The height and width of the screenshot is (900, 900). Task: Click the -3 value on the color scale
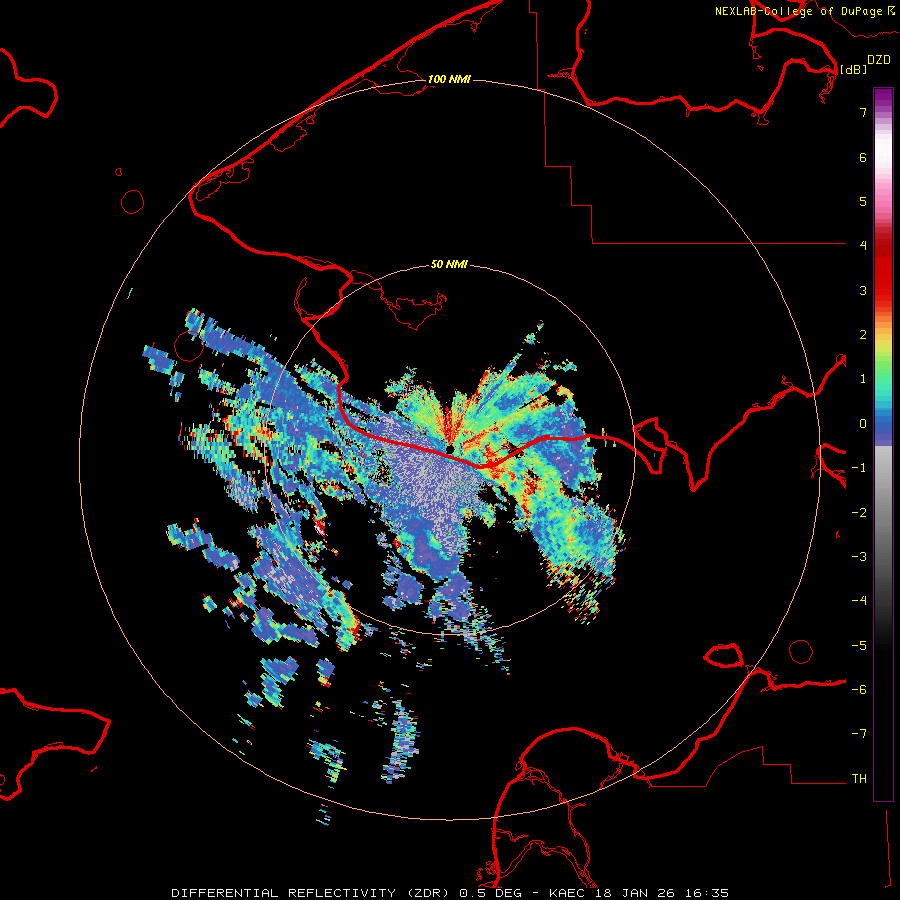point(859,557)
